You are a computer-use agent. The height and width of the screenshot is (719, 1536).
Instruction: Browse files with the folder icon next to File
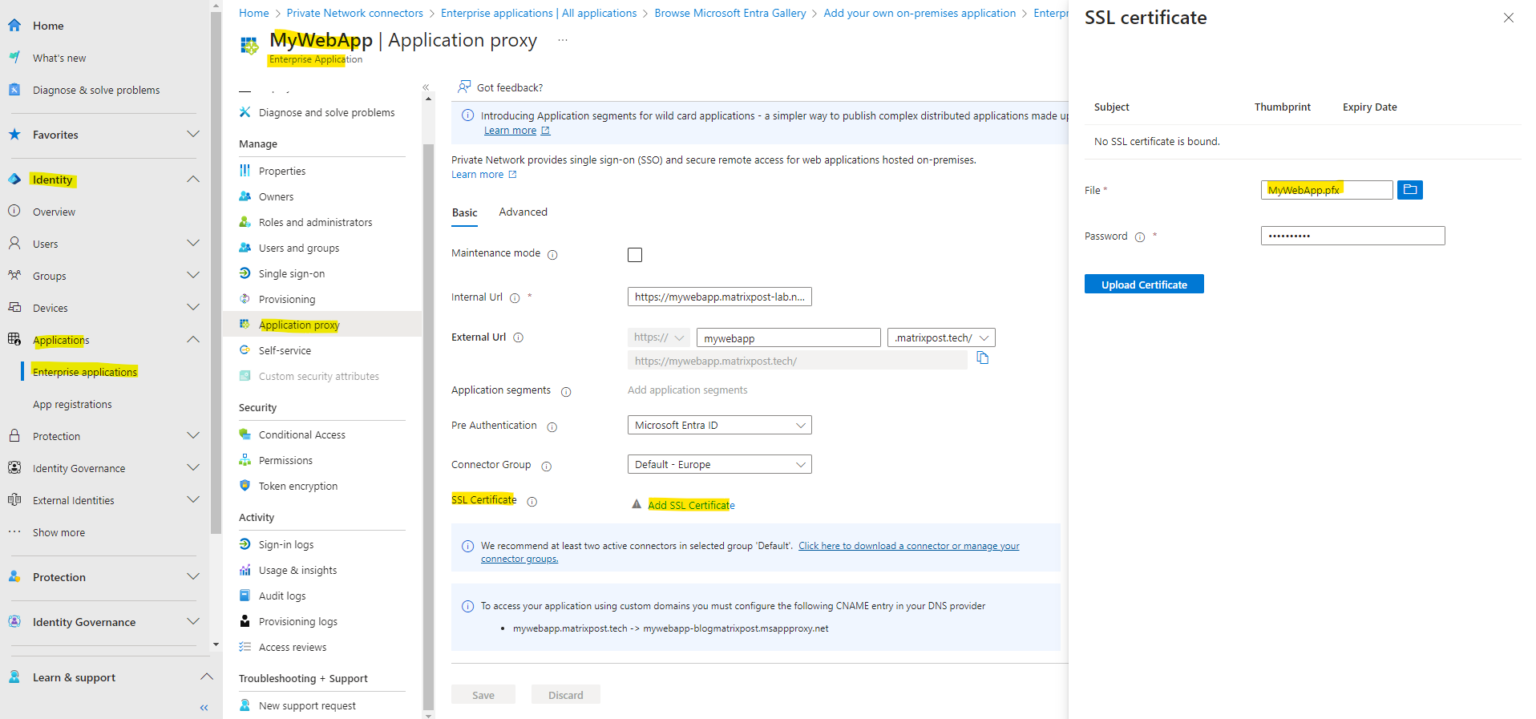tap(1410, 189)
